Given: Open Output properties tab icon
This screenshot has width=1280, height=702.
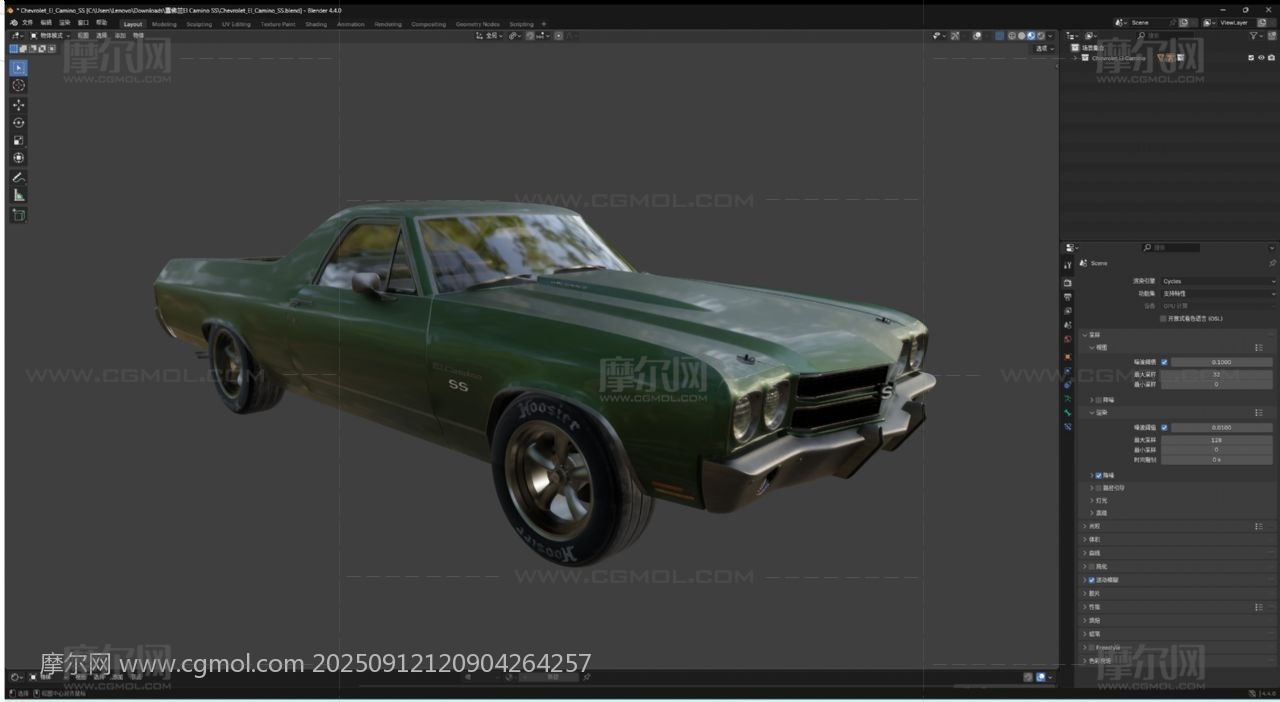Looking at the screenshot, I should (x=1068, y=297).
